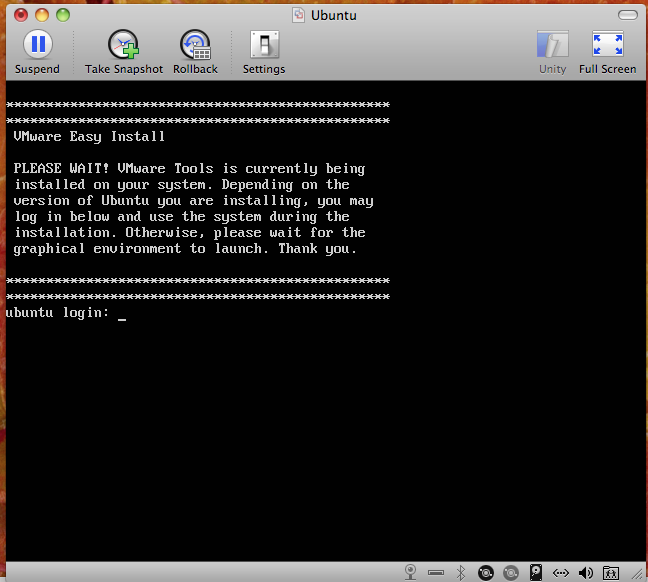This screenshot has width=648, height=582.
Task: Click the red close window button
Action: (x=21, y=15)
